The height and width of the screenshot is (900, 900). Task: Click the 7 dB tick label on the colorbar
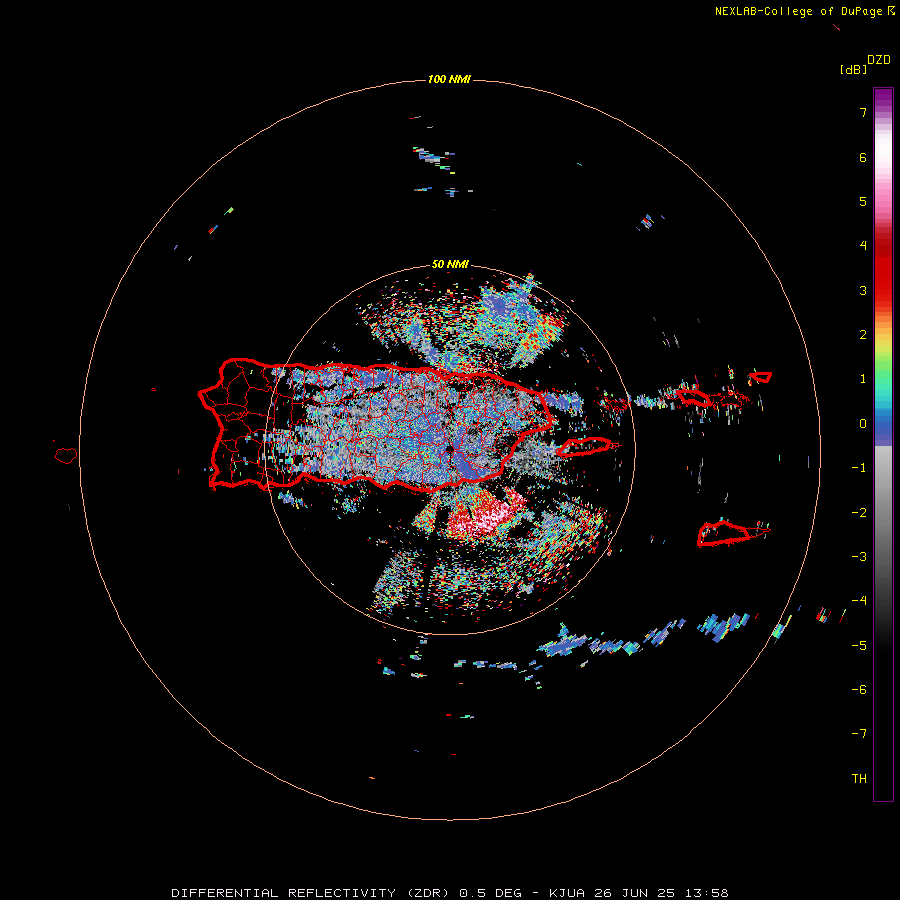pyautogui.click(x=863, y=112)
